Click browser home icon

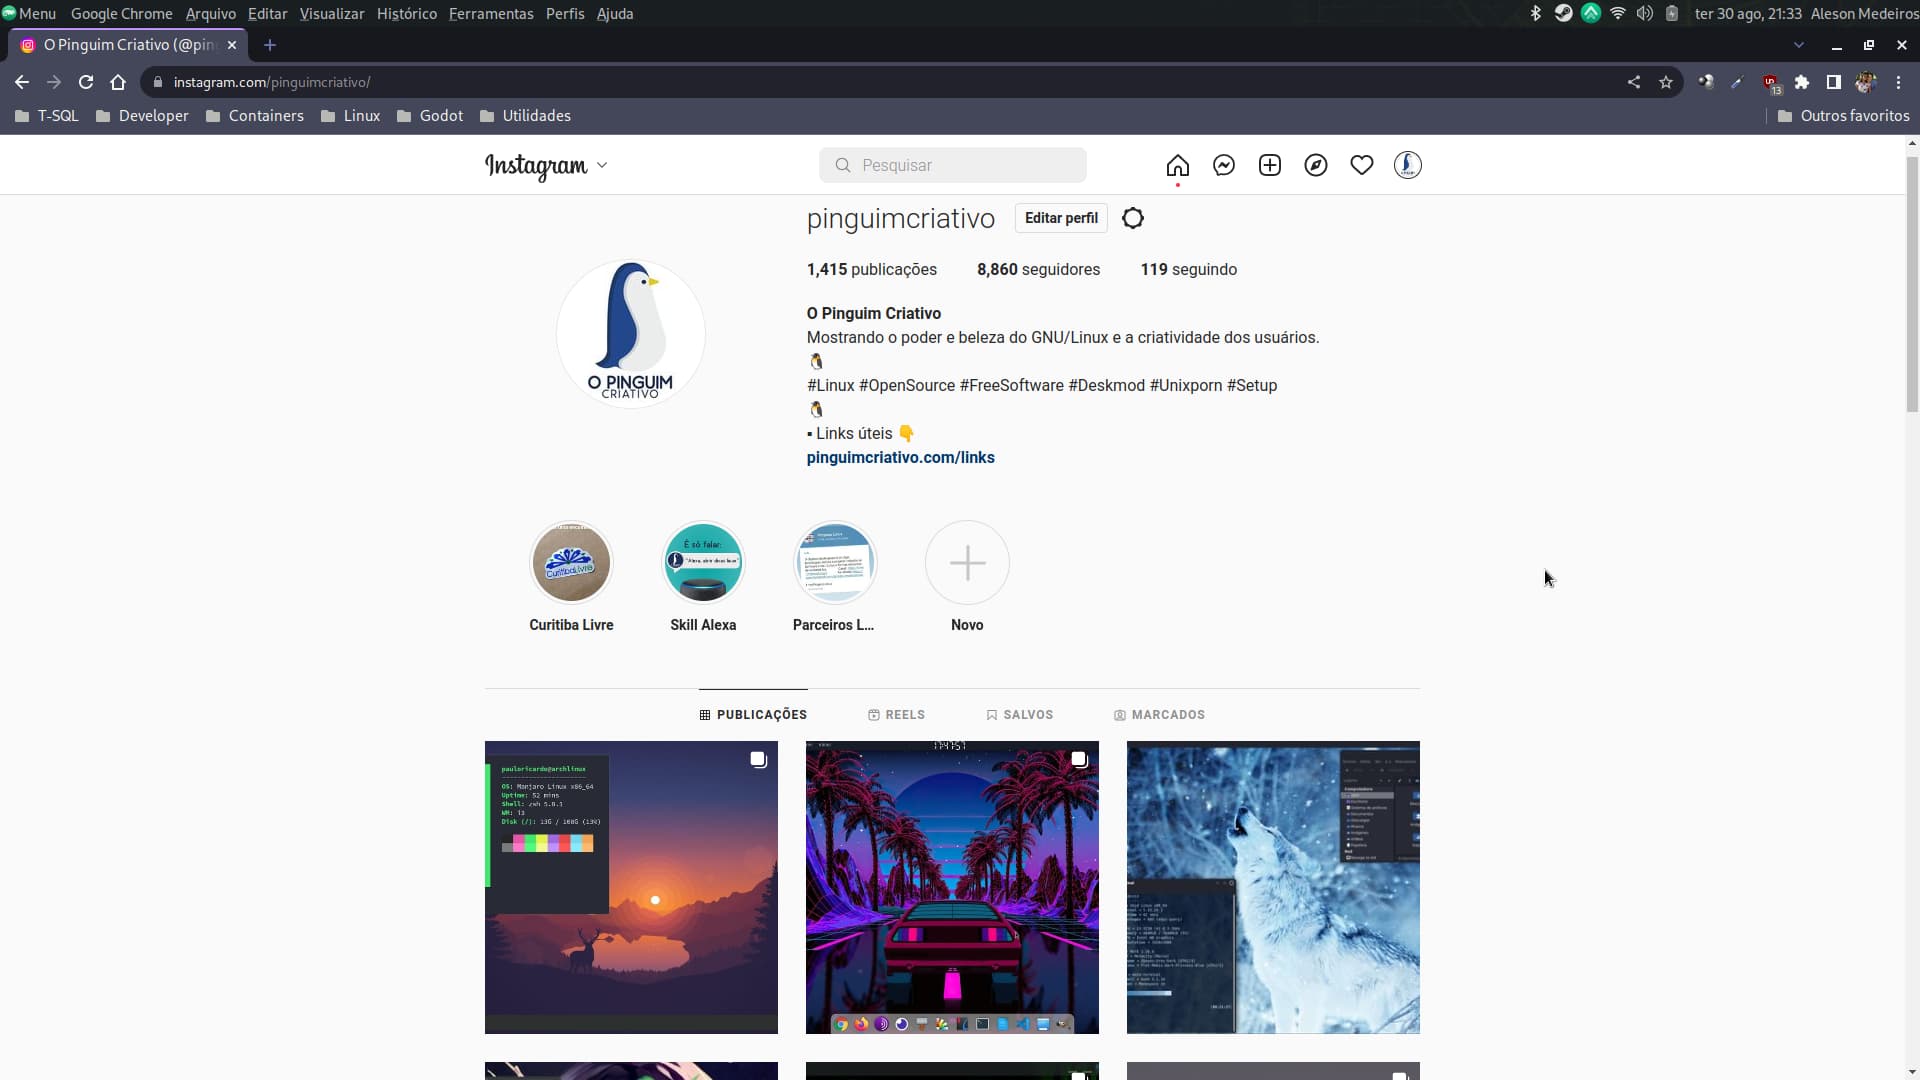118,82
